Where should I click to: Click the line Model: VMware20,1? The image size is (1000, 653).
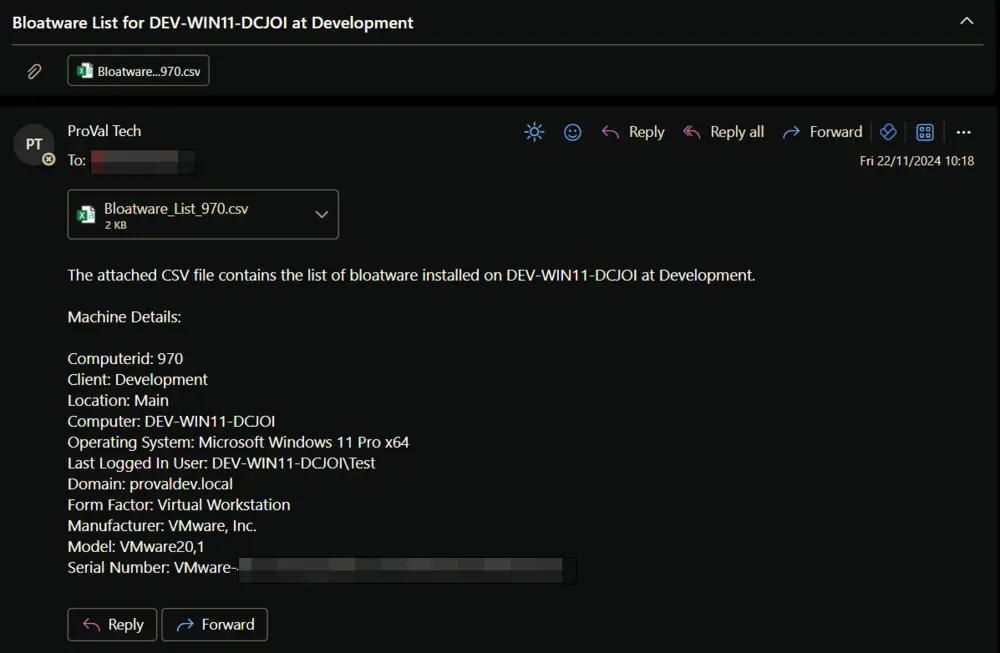(x=136, y=547)
